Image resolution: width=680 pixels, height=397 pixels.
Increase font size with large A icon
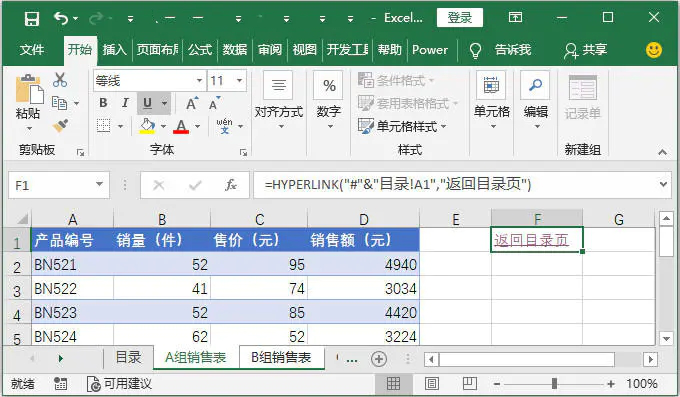(x=192, y=103)
